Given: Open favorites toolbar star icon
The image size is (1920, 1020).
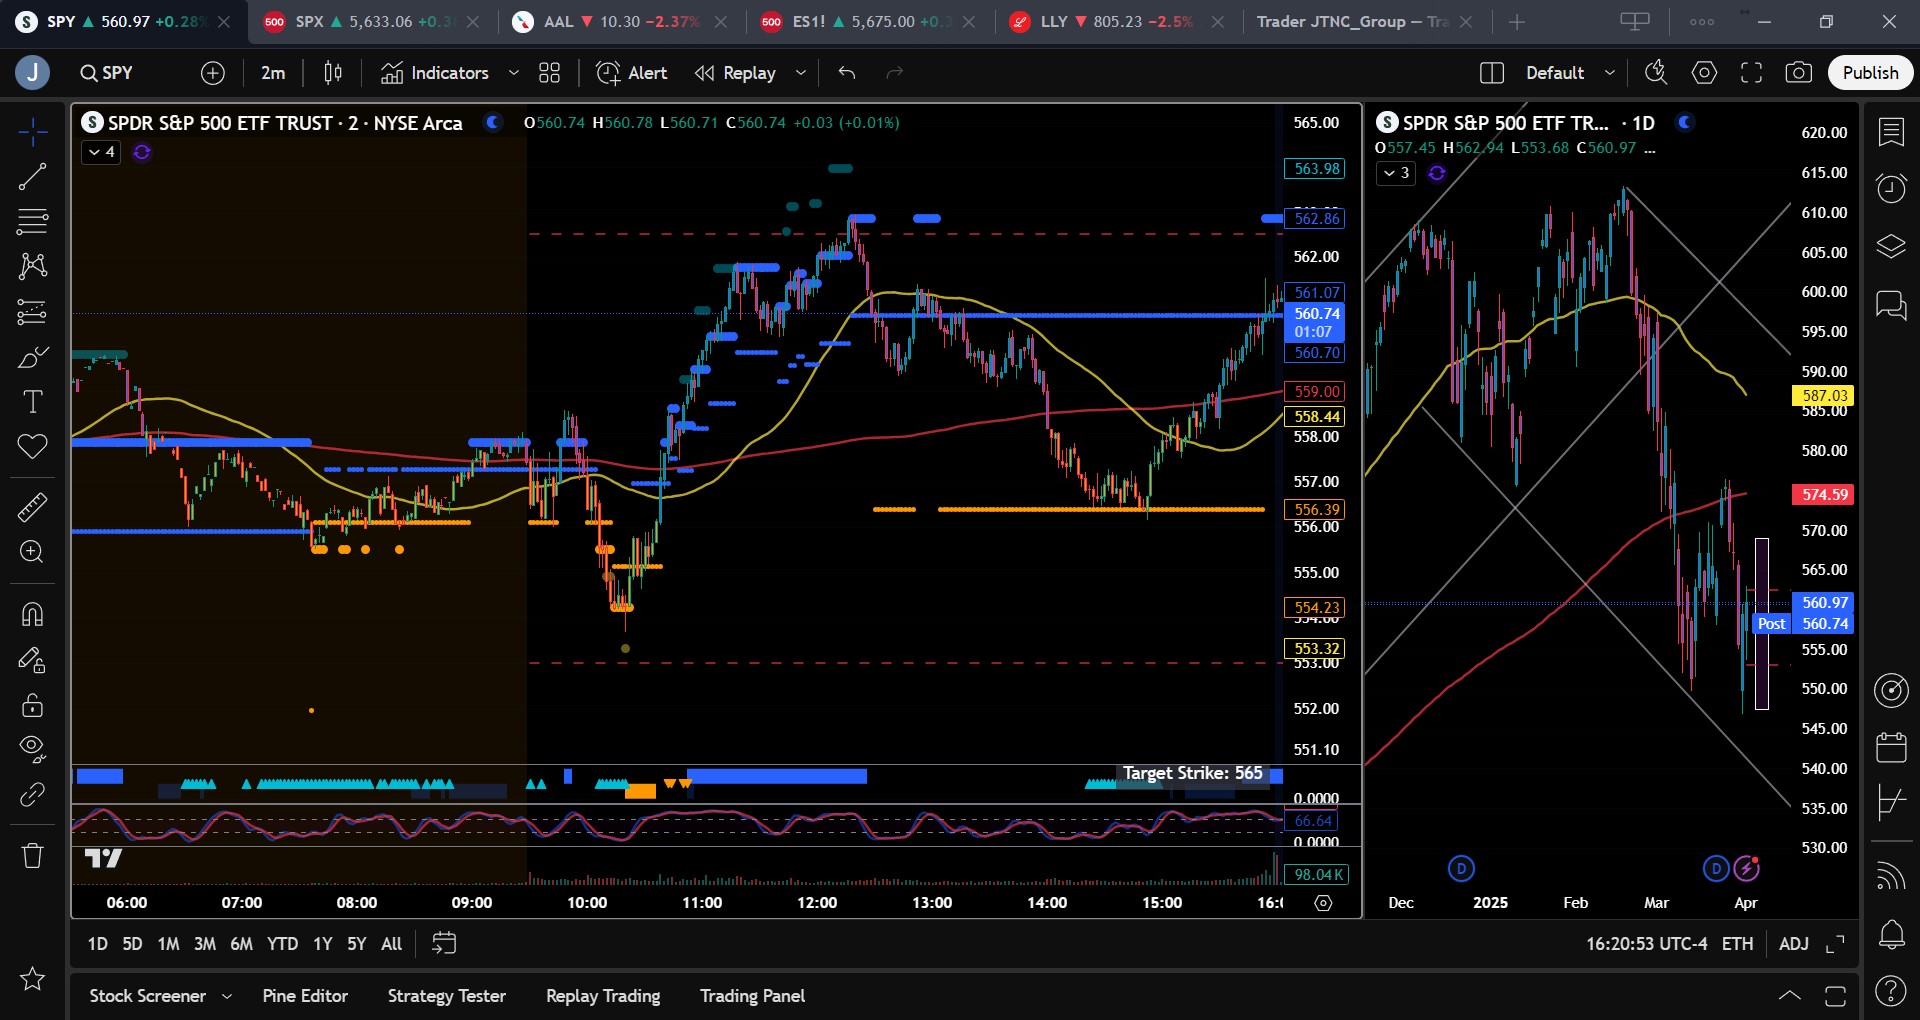Looking at the screenshot, I should [x=32, y=979].
